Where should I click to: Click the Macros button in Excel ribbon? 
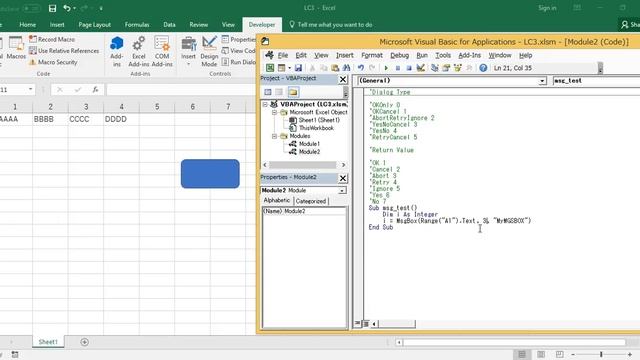(x=16, y=48)
